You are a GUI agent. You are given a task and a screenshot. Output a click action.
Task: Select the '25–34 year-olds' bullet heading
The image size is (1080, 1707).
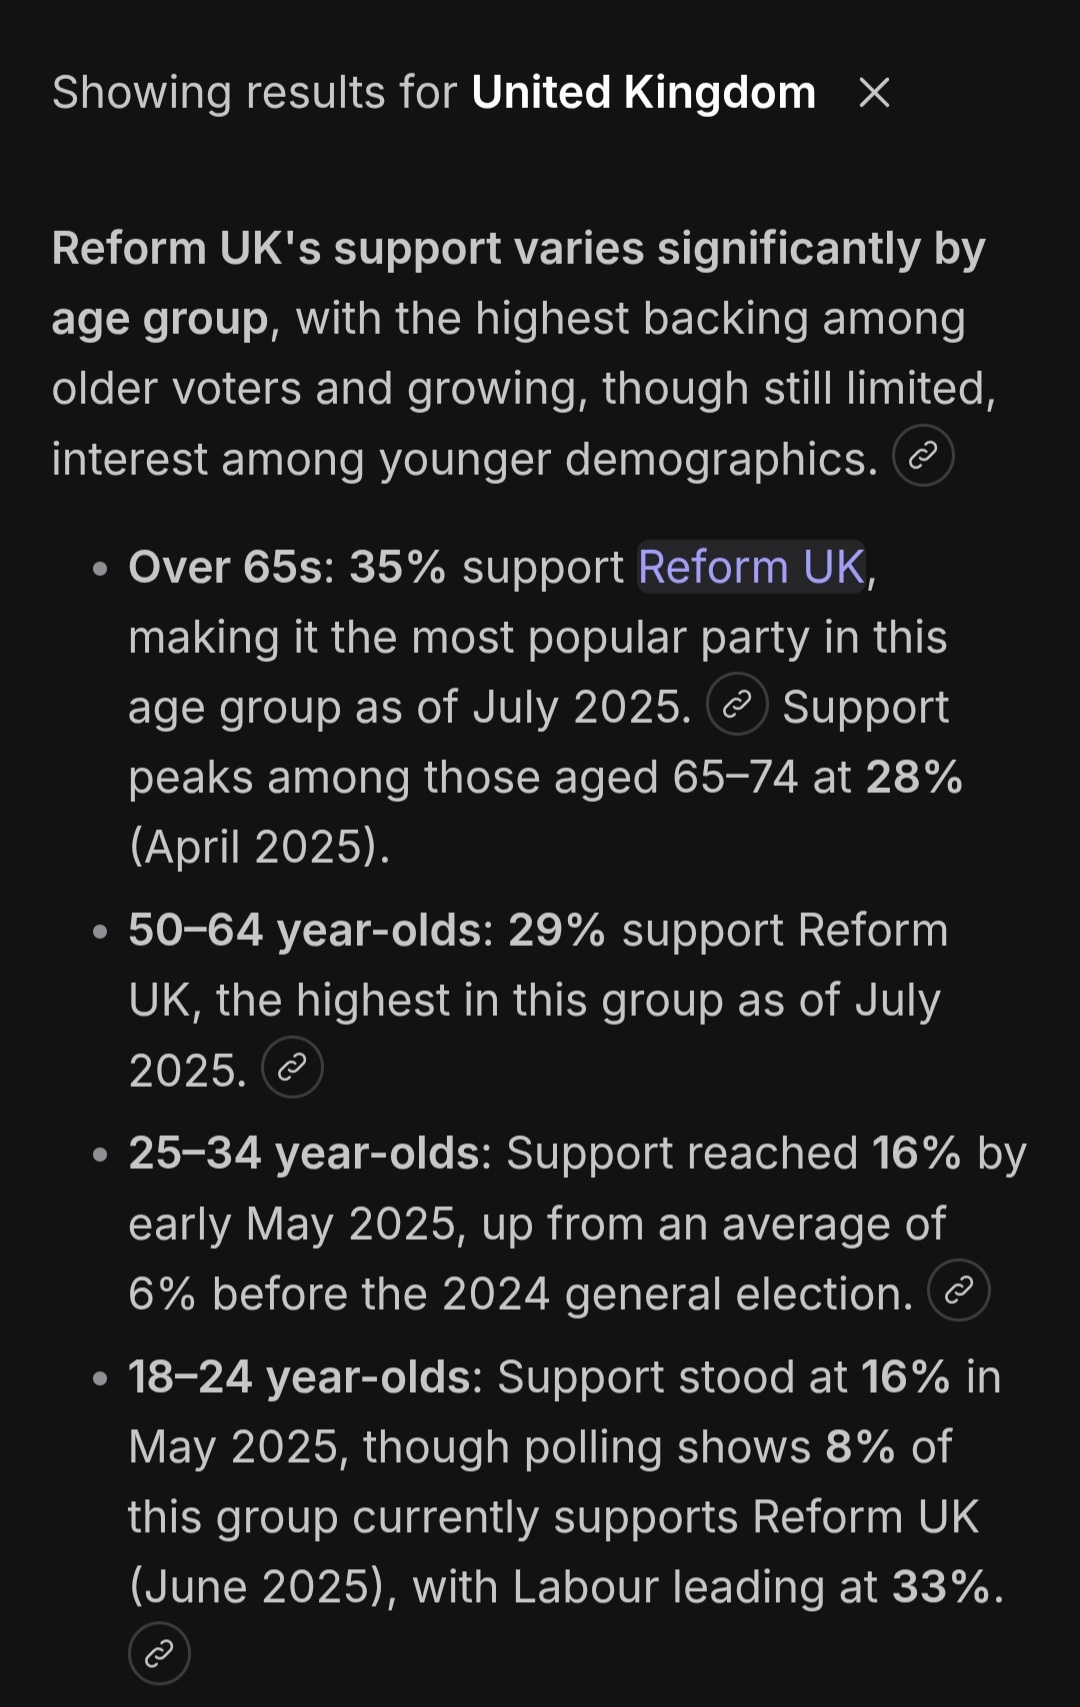click(304, 1153)
